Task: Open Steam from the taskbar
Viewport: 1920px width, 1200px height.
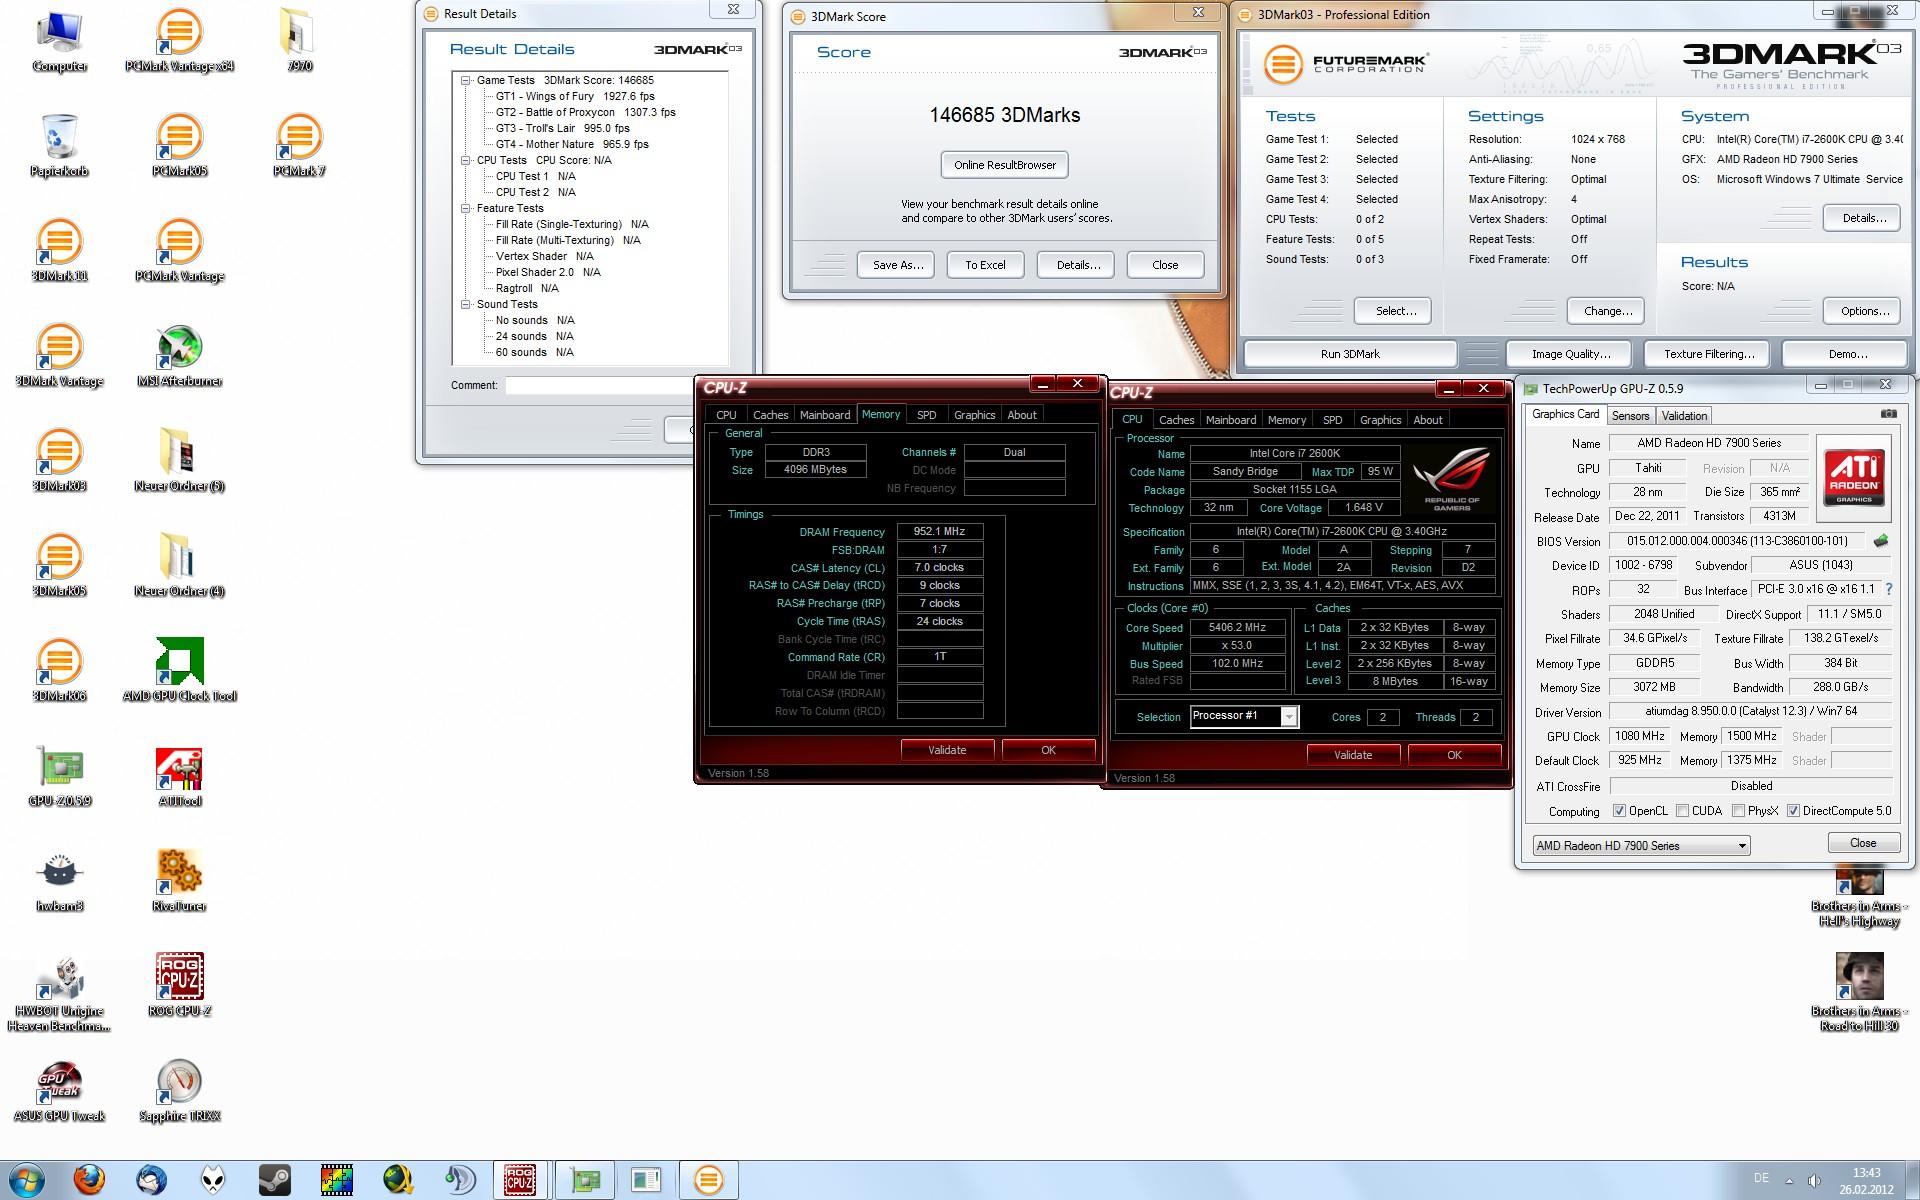Action: coord(274,1180)
